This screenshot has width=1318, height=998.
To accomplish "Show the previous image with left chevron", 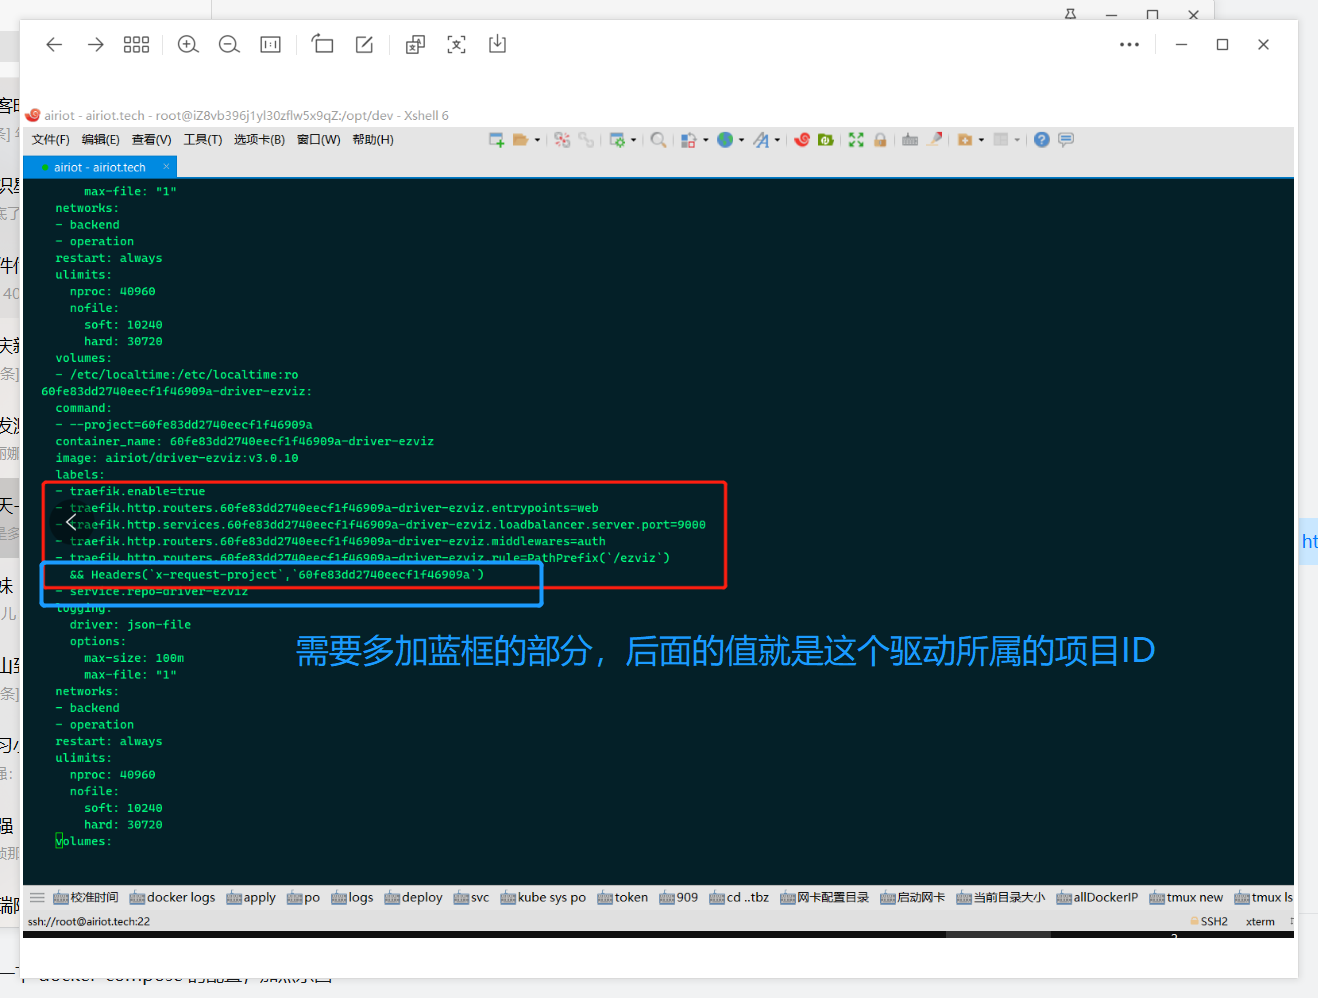I will coord(71,522).
